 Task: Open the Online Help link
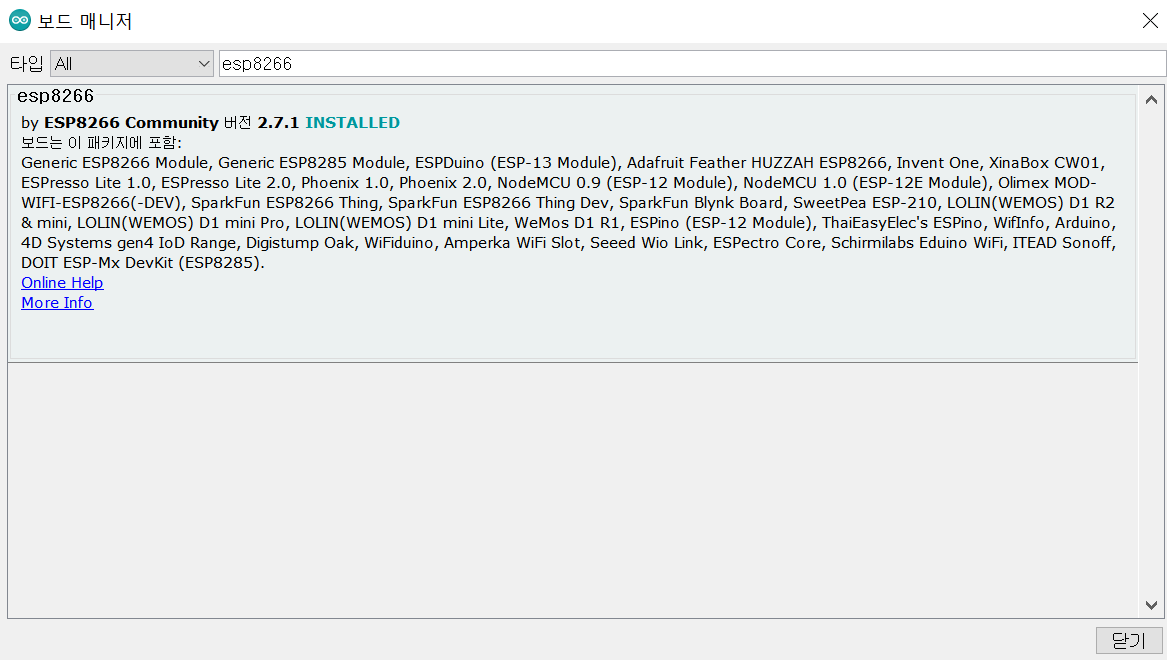coord(63,283)
